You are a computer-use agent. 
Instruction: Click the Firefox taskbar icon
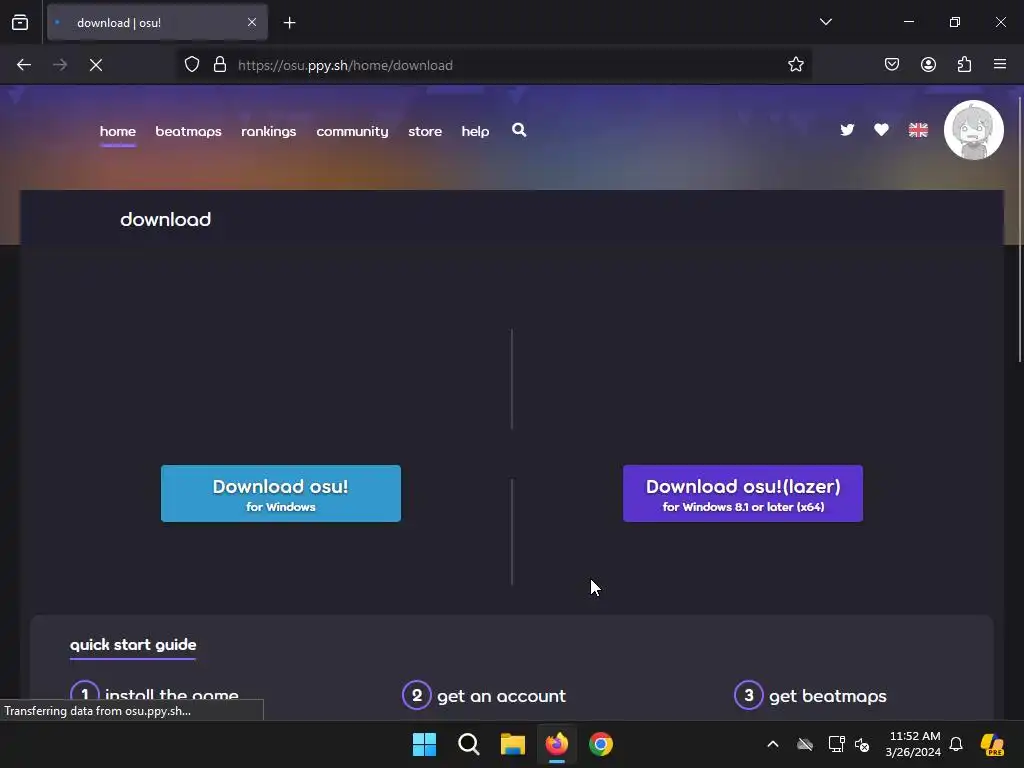556,744
